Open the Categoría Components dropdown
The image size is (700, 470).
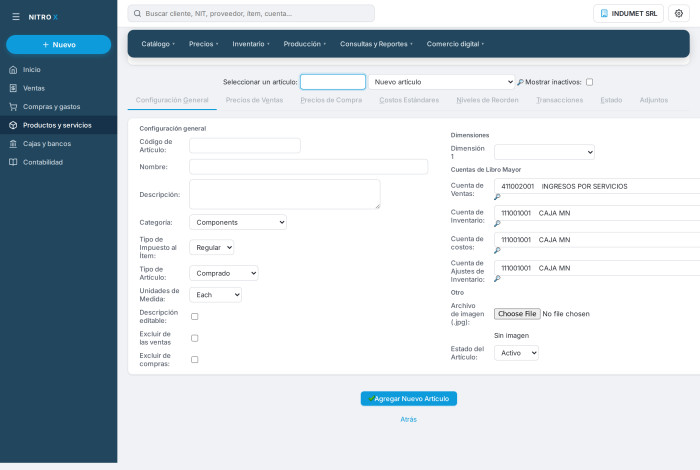coord(238,222)
